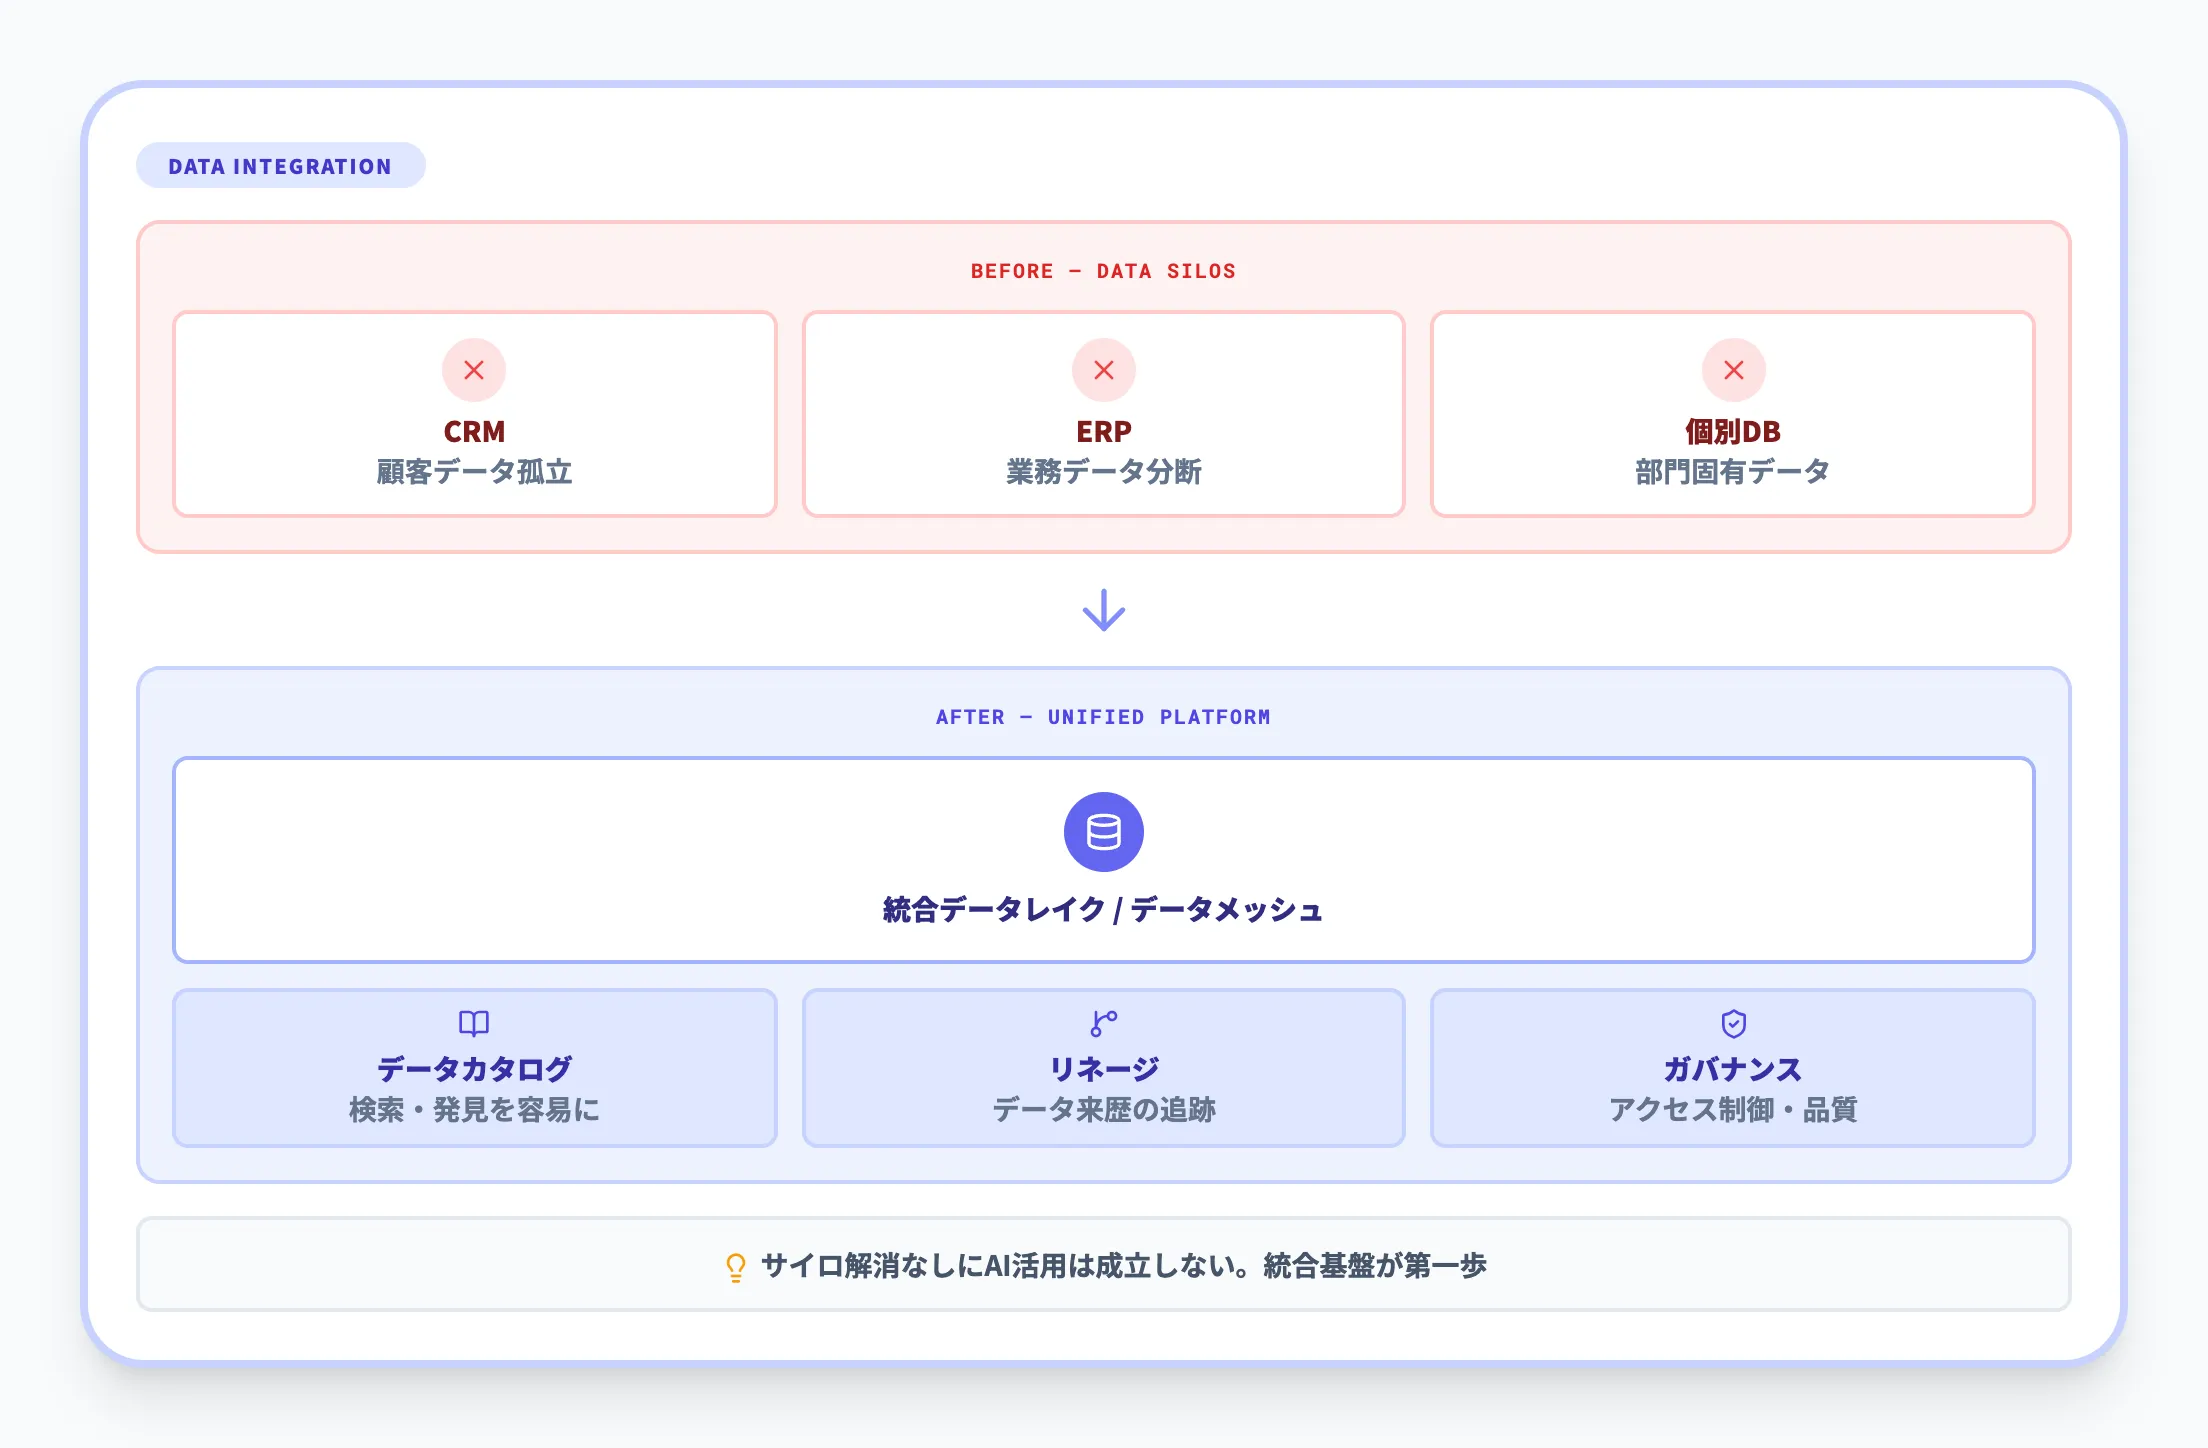Toggle the CRM 顧客データ孤立 card

tap(474, 413)
